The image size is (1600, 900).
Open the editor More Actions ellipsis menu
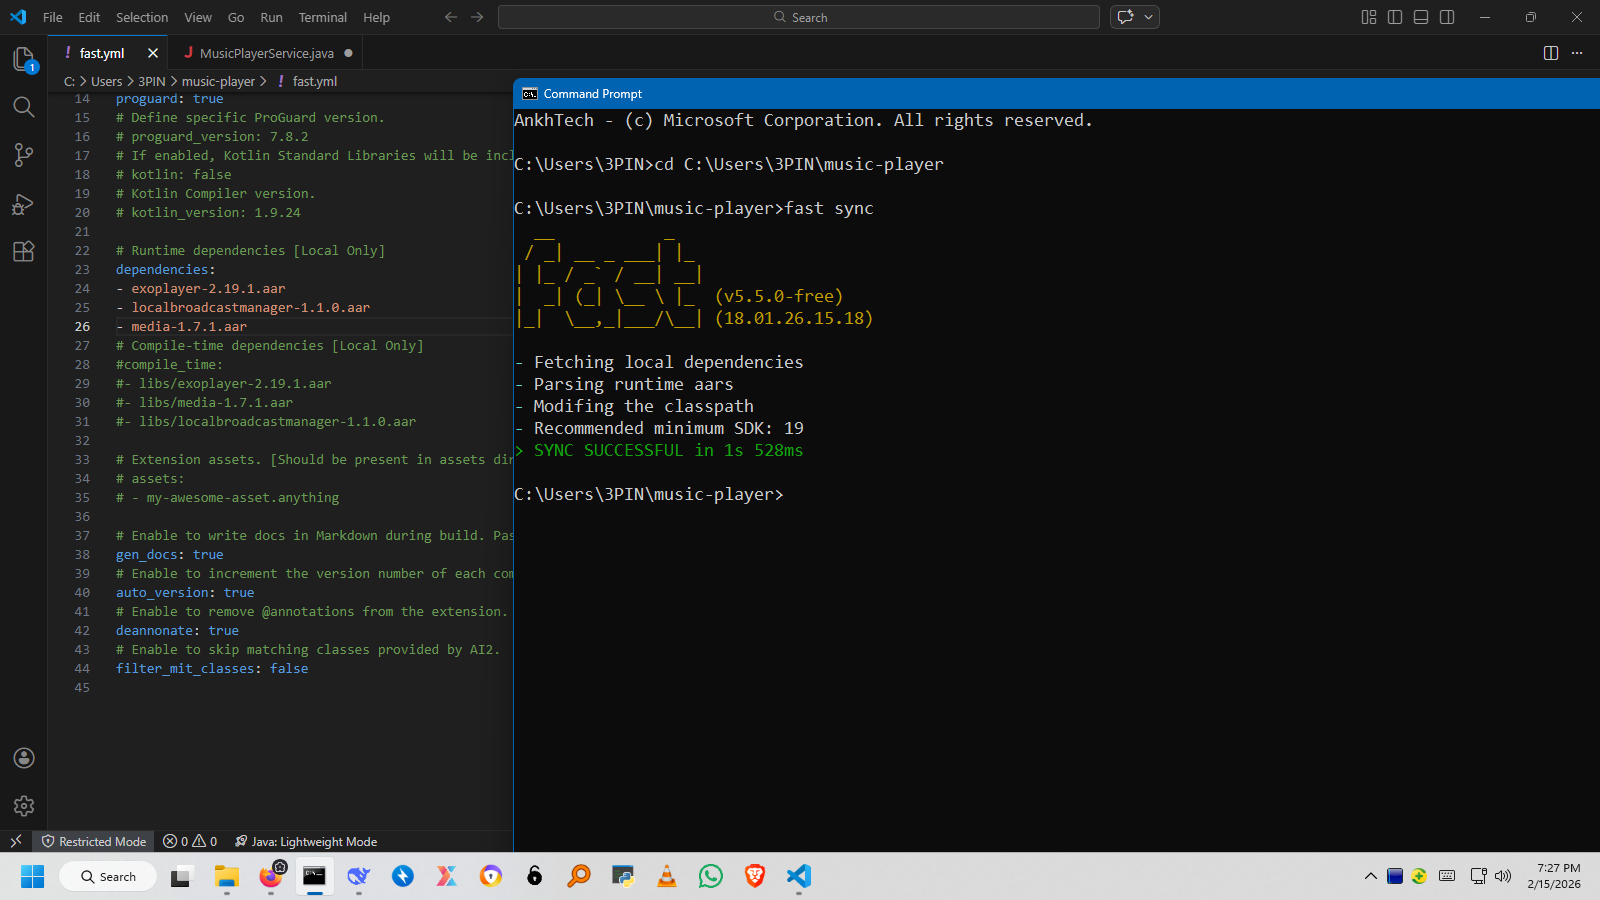click(1577, 53)
